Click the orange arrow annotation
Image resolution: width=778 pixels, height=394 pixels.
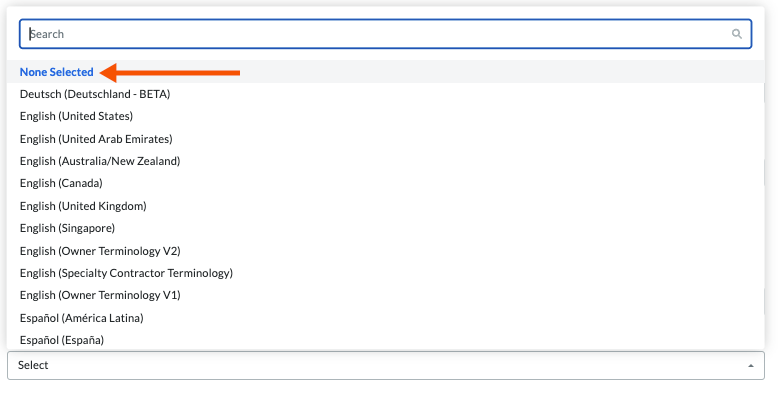[170, 72]
